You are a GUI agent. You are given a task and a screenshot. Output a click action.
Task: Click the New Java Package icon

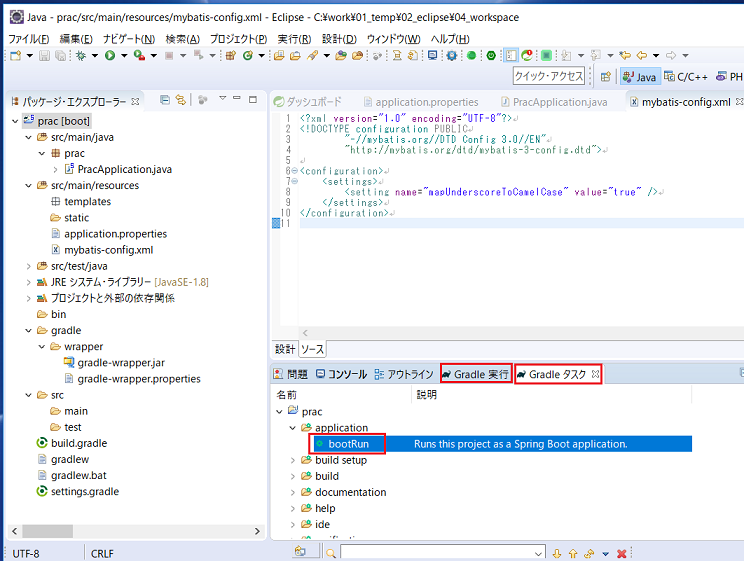231,56
